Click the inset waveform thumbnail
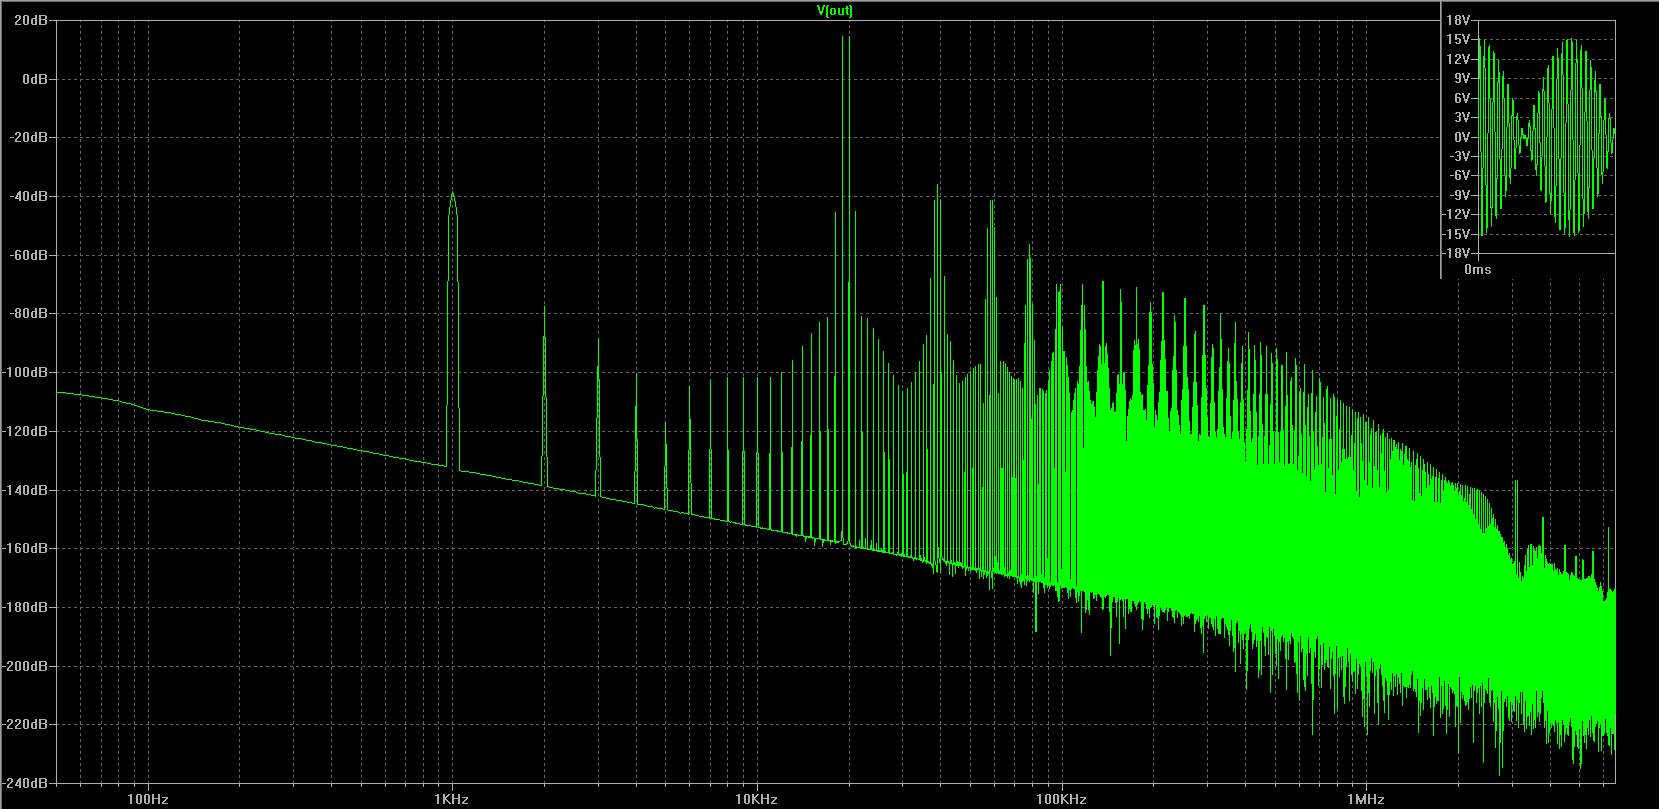1659x809 pixels. pyautogui.click(x=1546, y=137)
